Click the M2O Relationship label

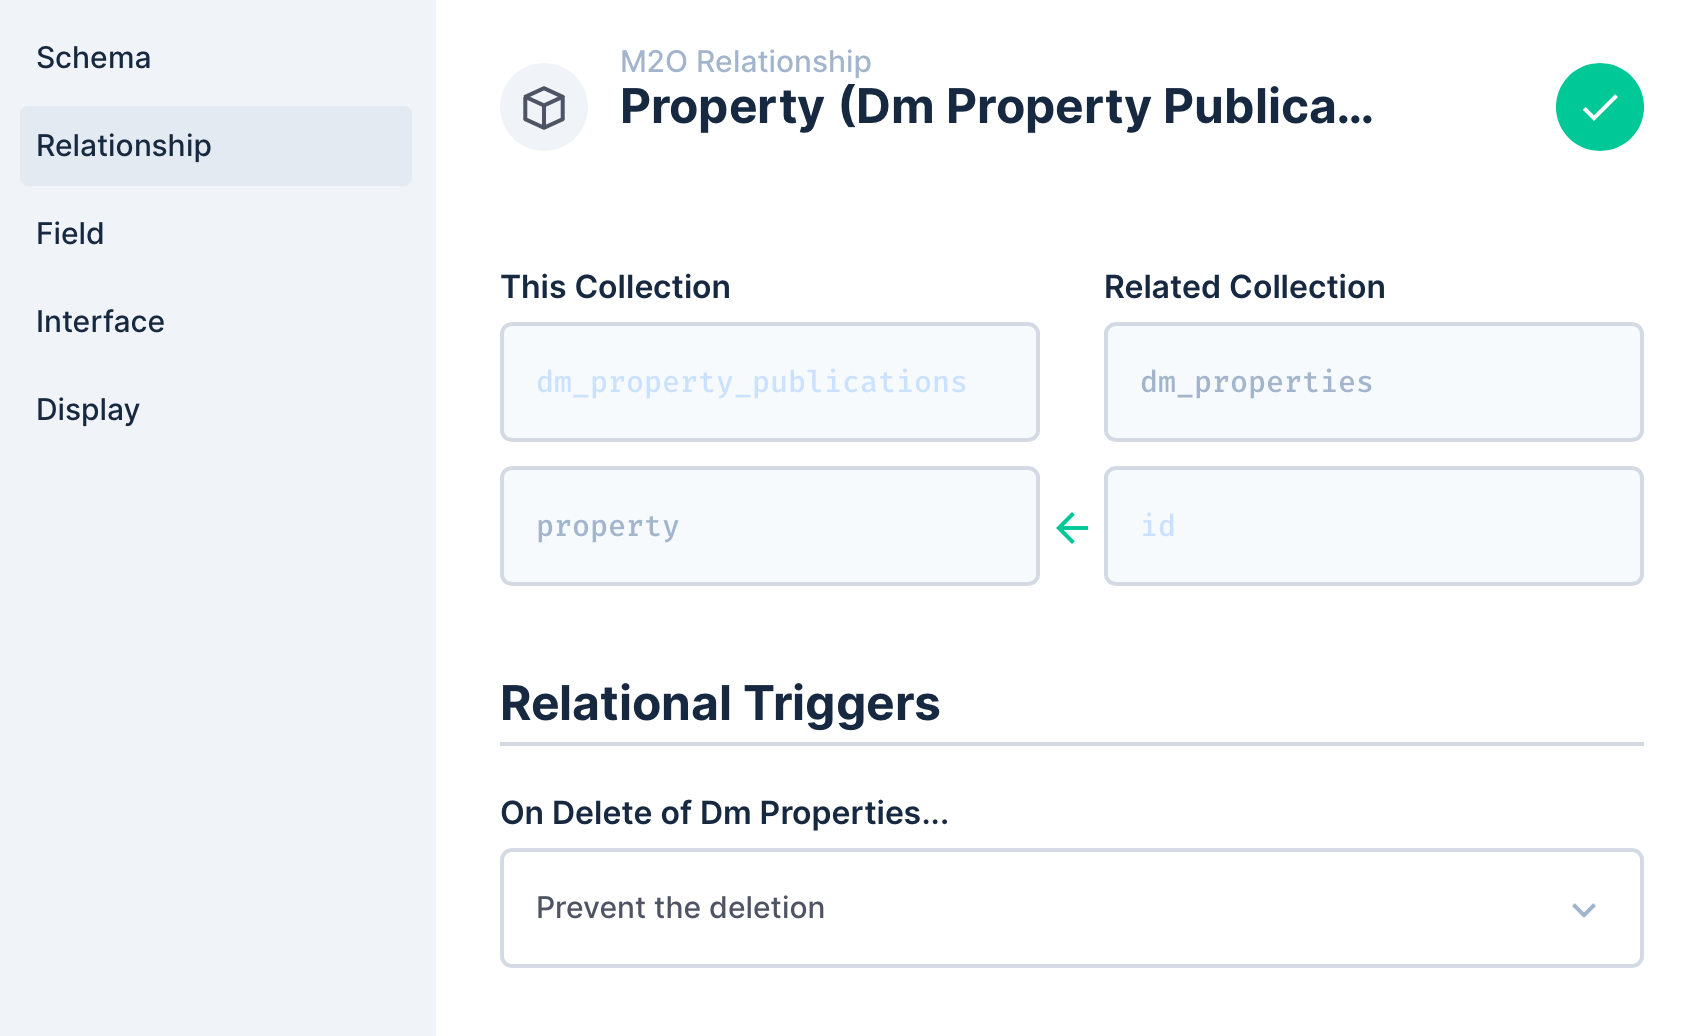point(745,61)
